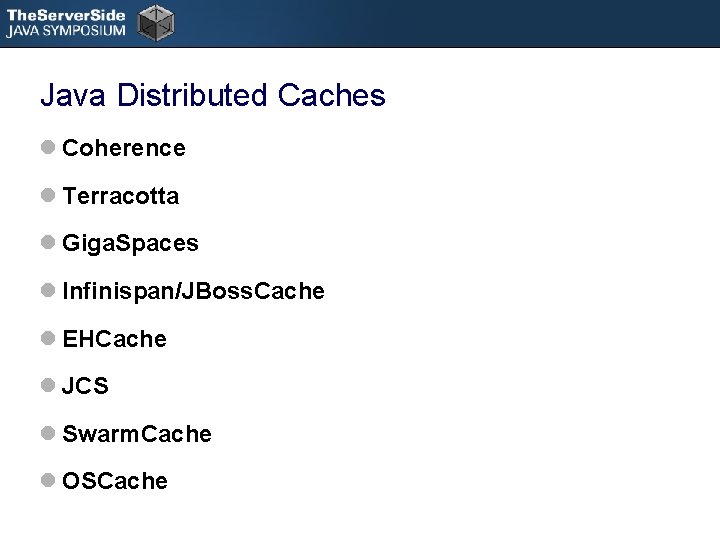The height and width of the screenshot is (540, 720).
Task: Click the cube logo icon in header
Action: pyautogui.click(x=156, y=23)
